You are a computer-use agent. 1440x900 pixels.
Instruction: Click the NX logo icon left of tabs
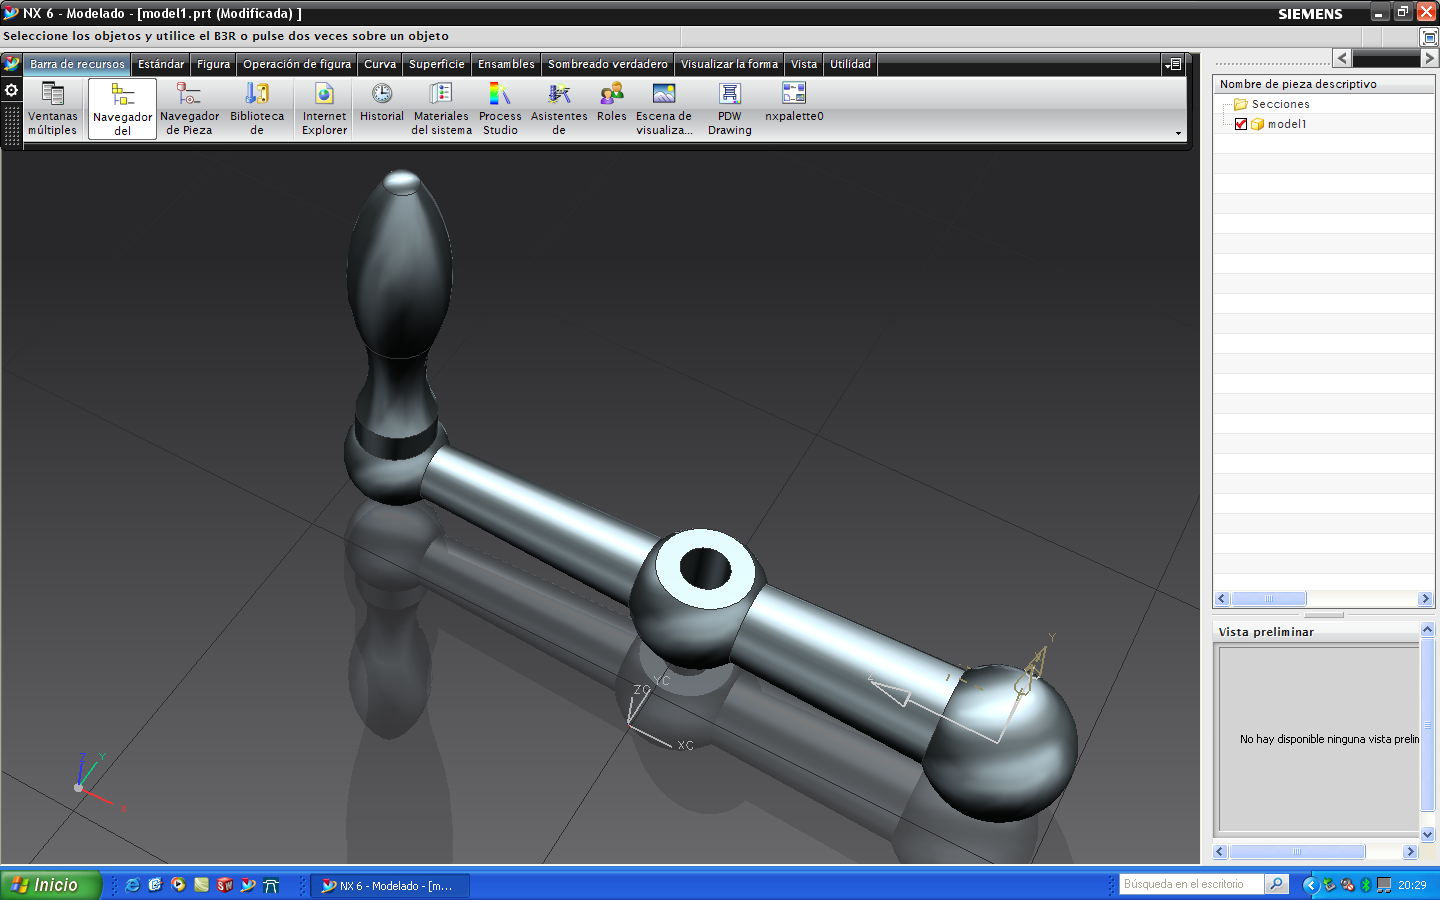point(12,64)
